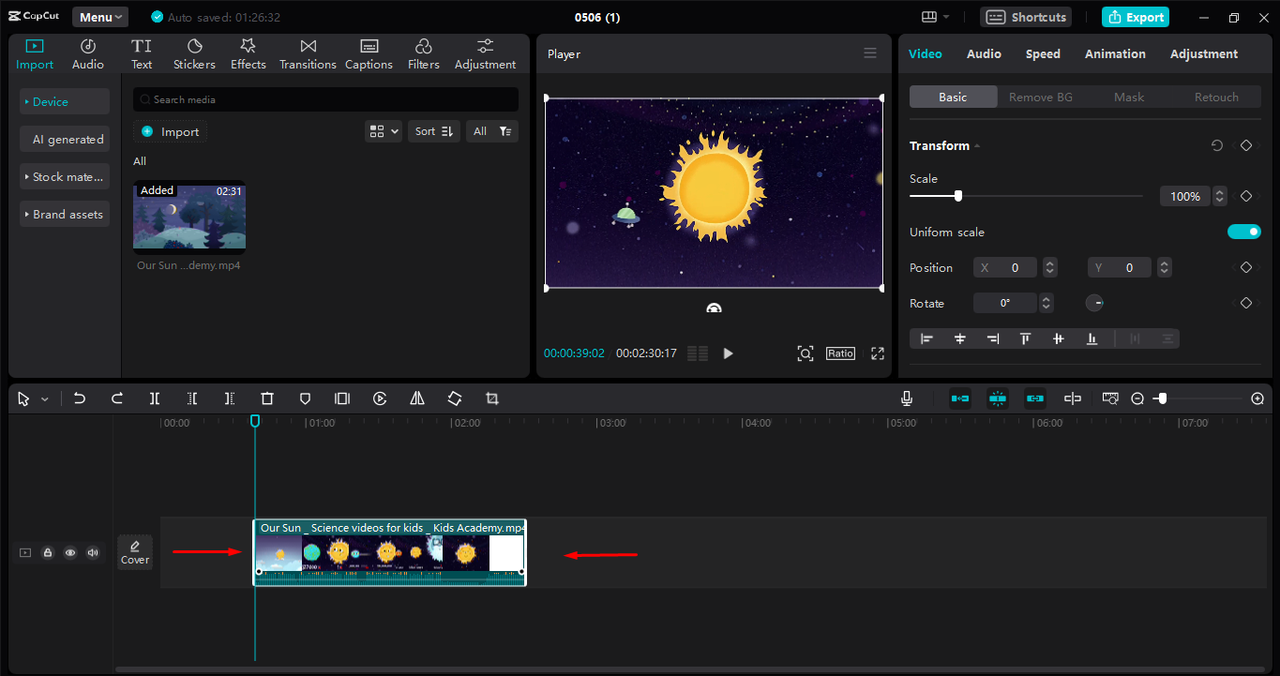Open the layout selector dropdown
Screen dimensions: 1280x676
(935, 17)
